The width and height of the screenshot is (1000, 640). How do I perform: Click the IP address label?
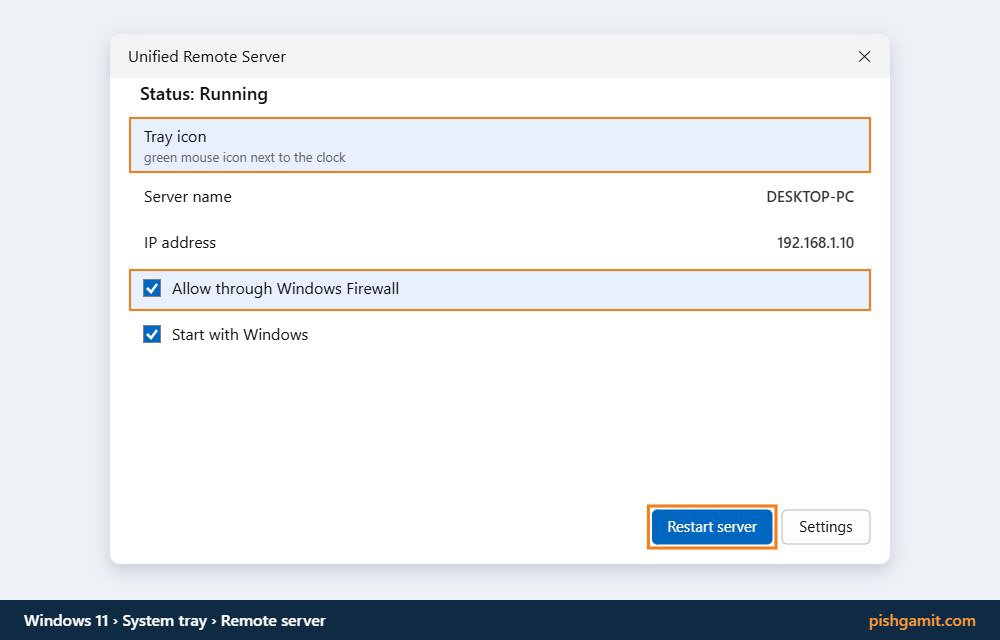pyautogui.click(x=180, y=243)
